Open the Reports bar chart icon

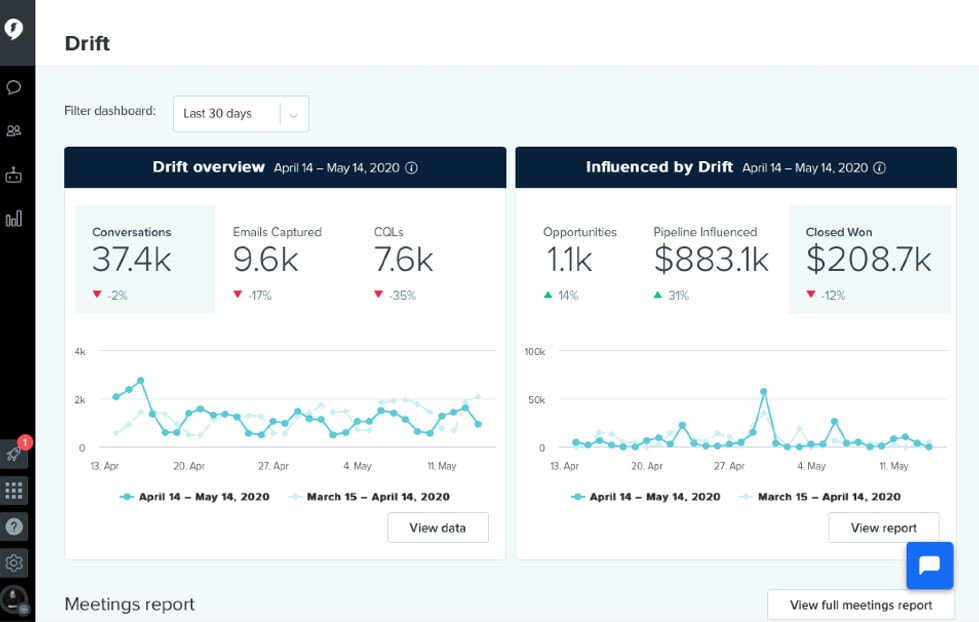point(14,219)
